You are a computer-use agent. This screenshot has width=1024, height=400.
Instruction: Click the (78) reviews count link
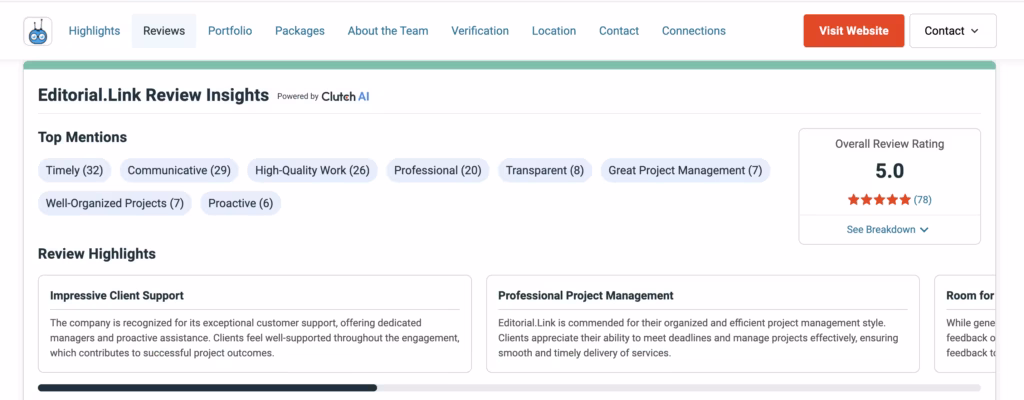[x=922, y=200]
